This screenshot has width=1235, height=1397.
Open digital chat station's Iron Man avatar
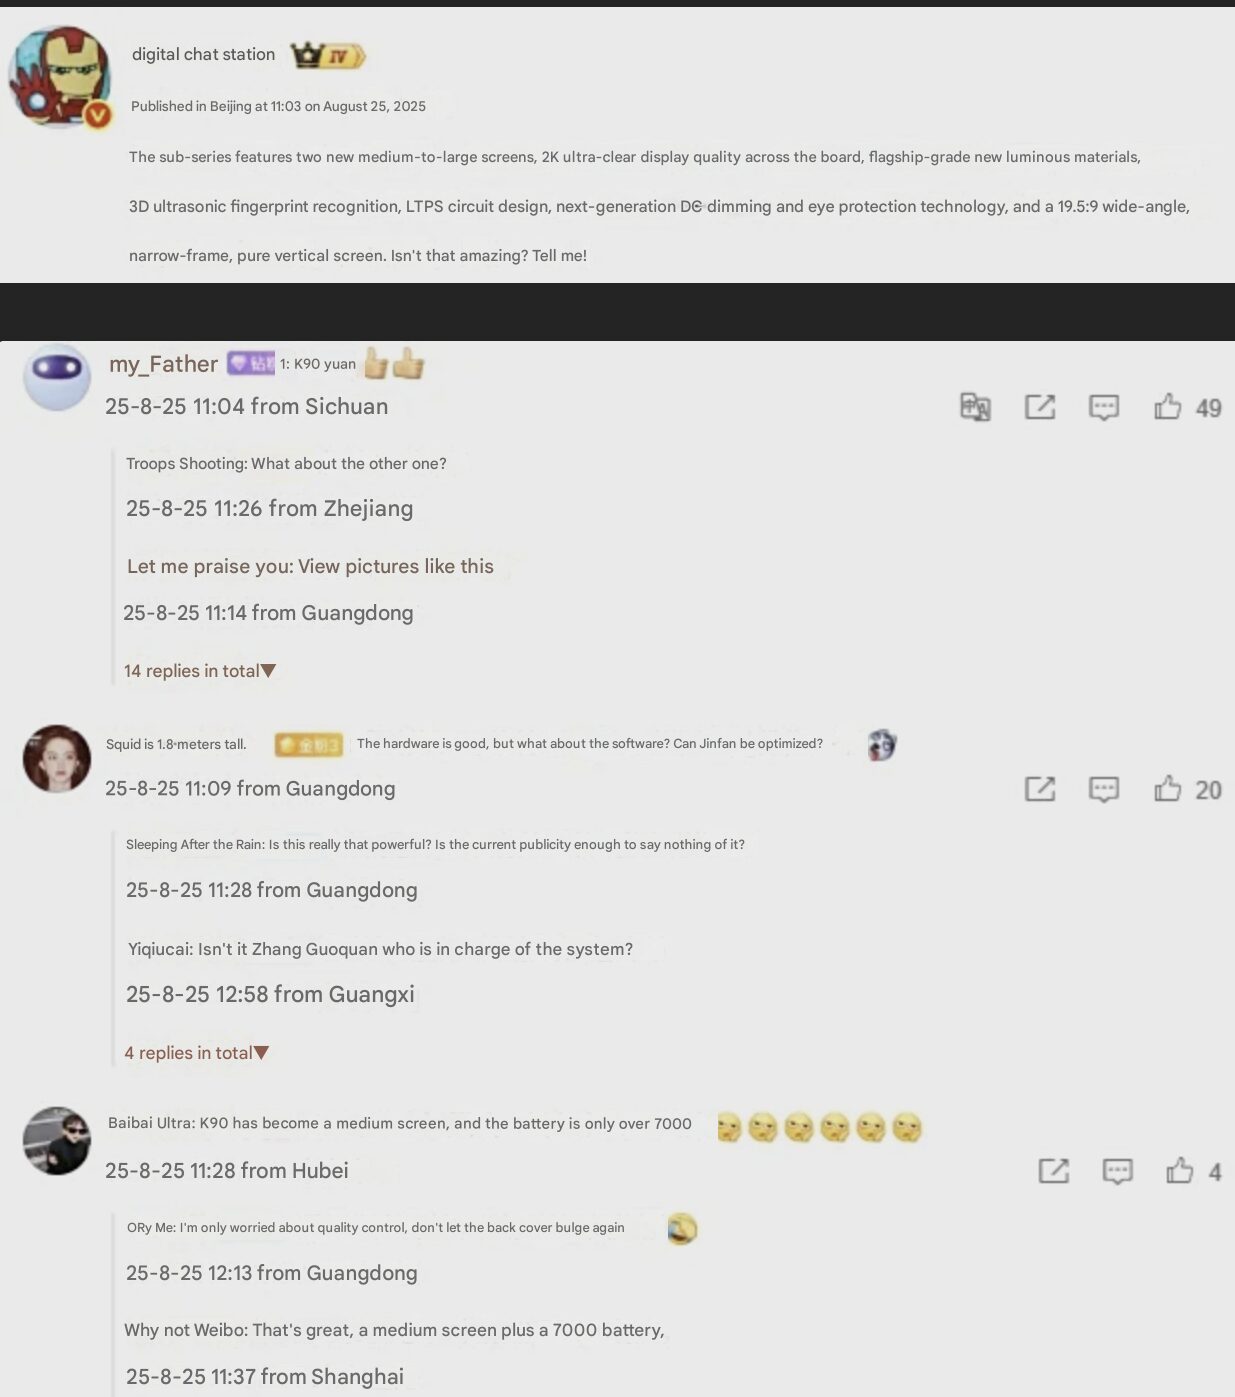(x=60, y=77)
